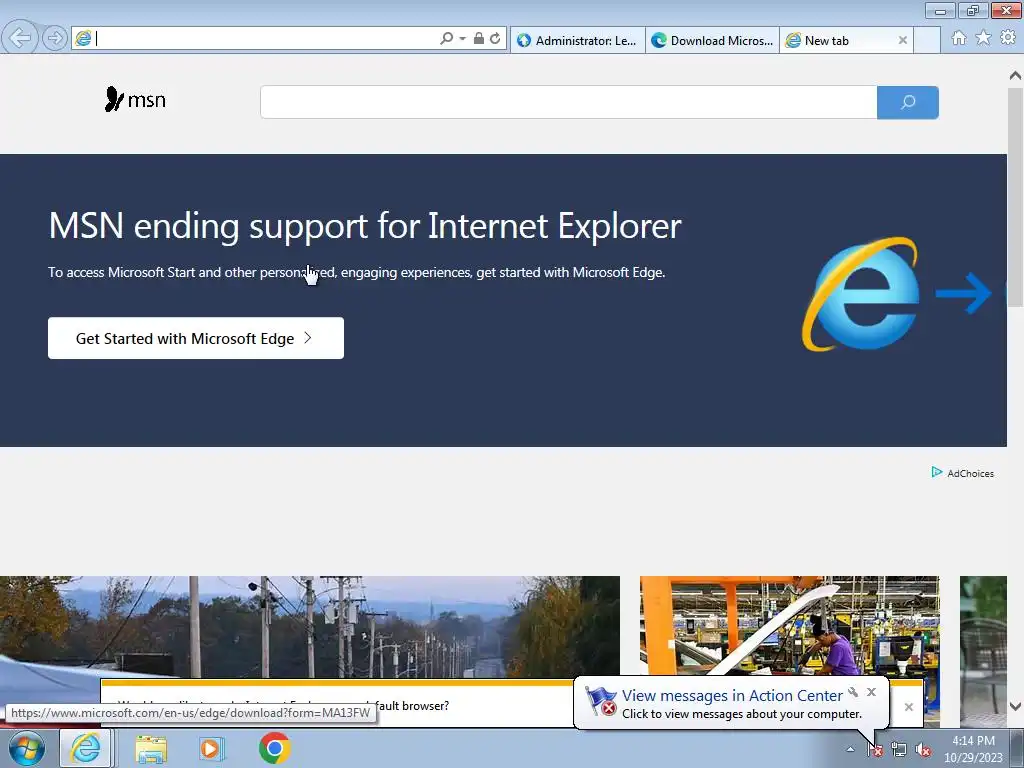This screenshot has height=768, width=1024.
Task: Open the address bar autocomplete dropdown arrow
Action: tap(462, 39)
